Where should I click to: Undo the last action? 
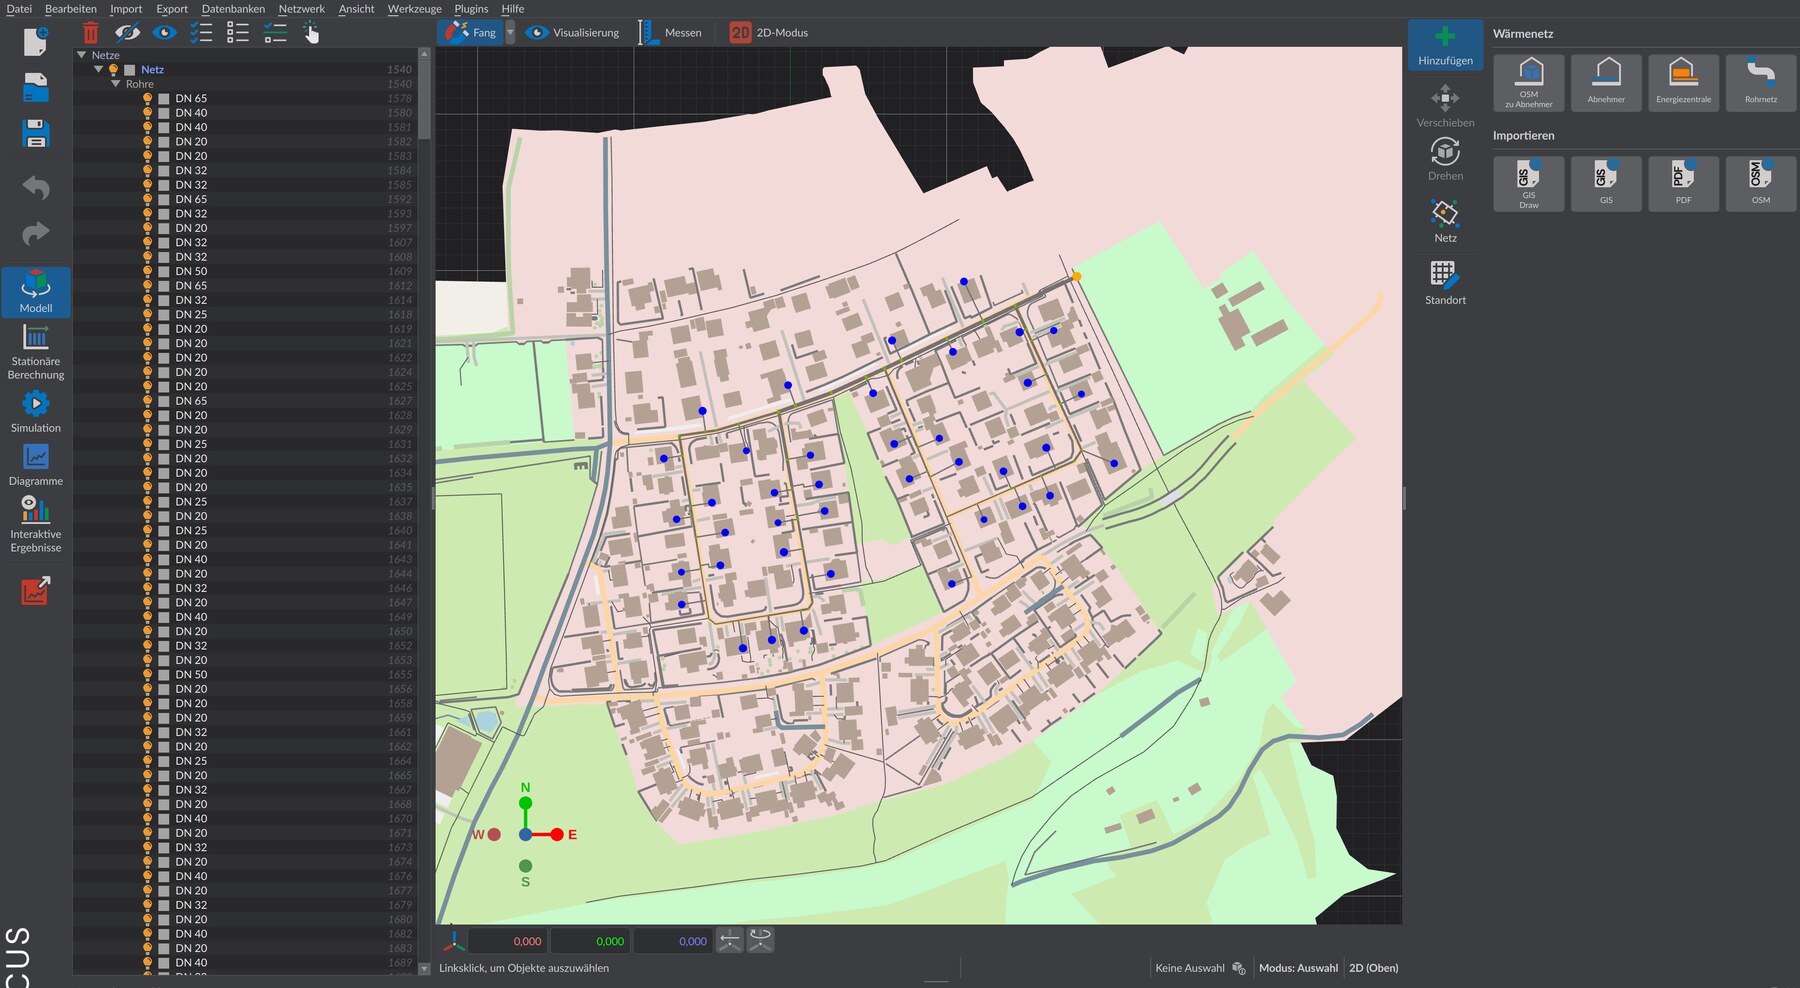[36, 187]
